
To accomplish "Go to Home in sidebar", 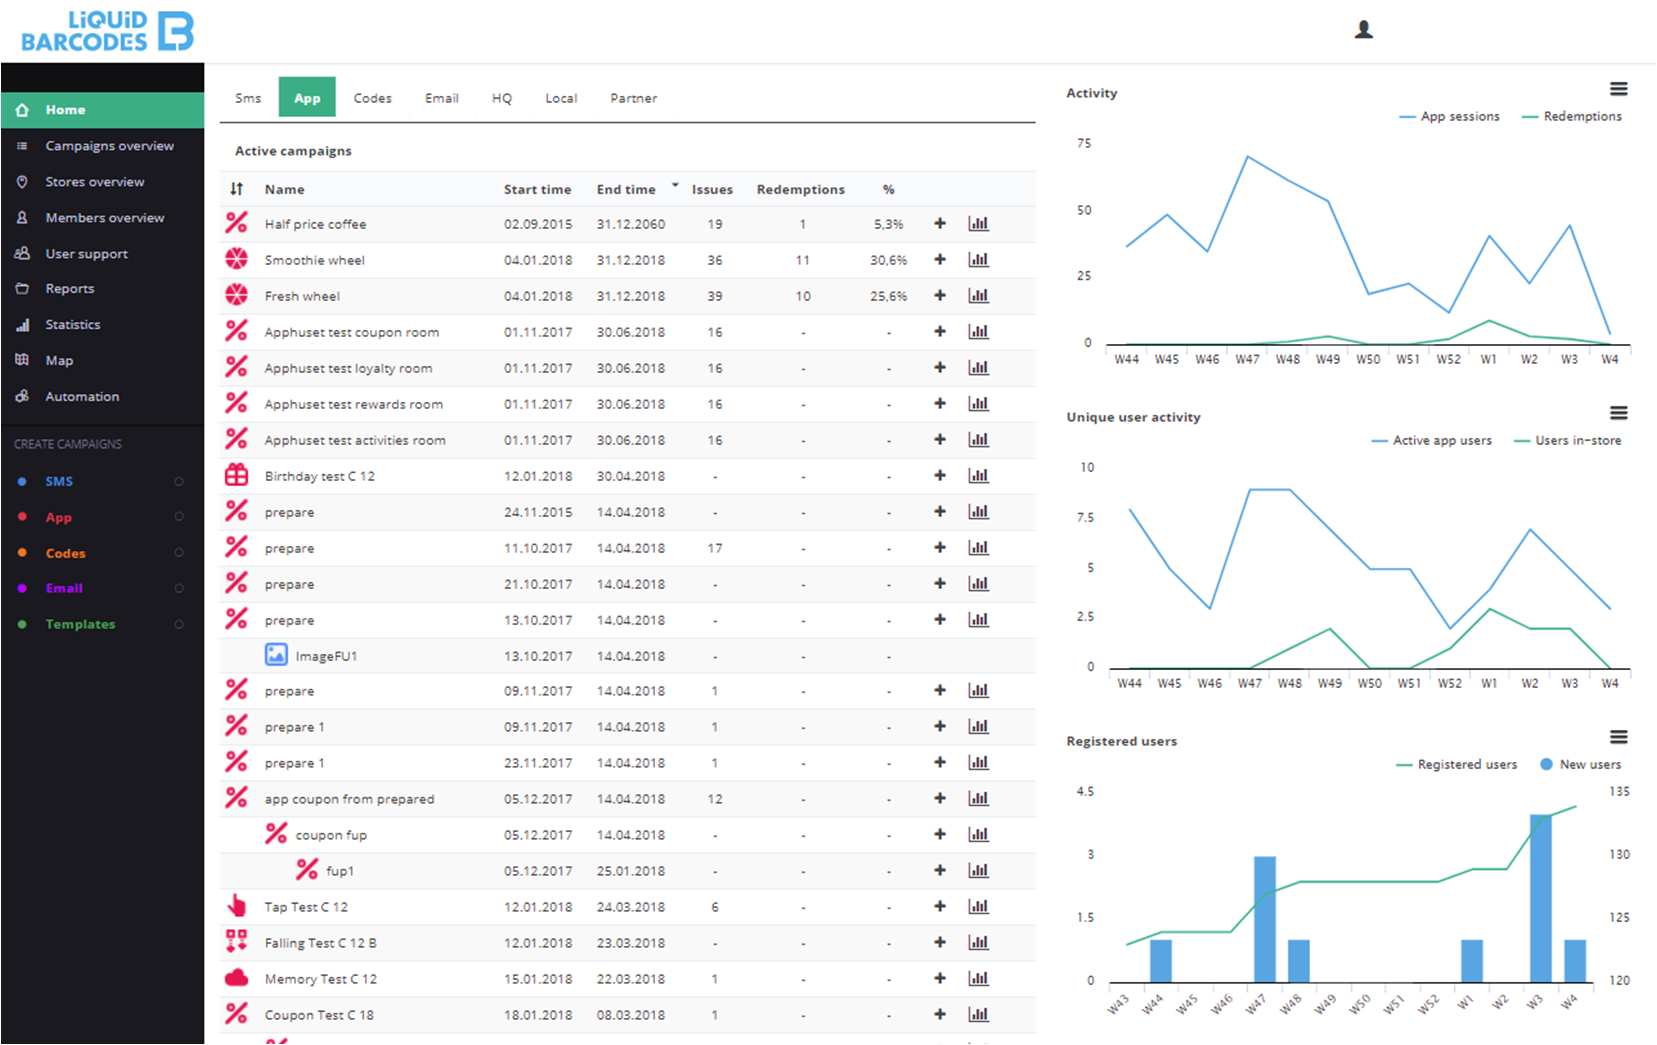I will pos(102,110).
